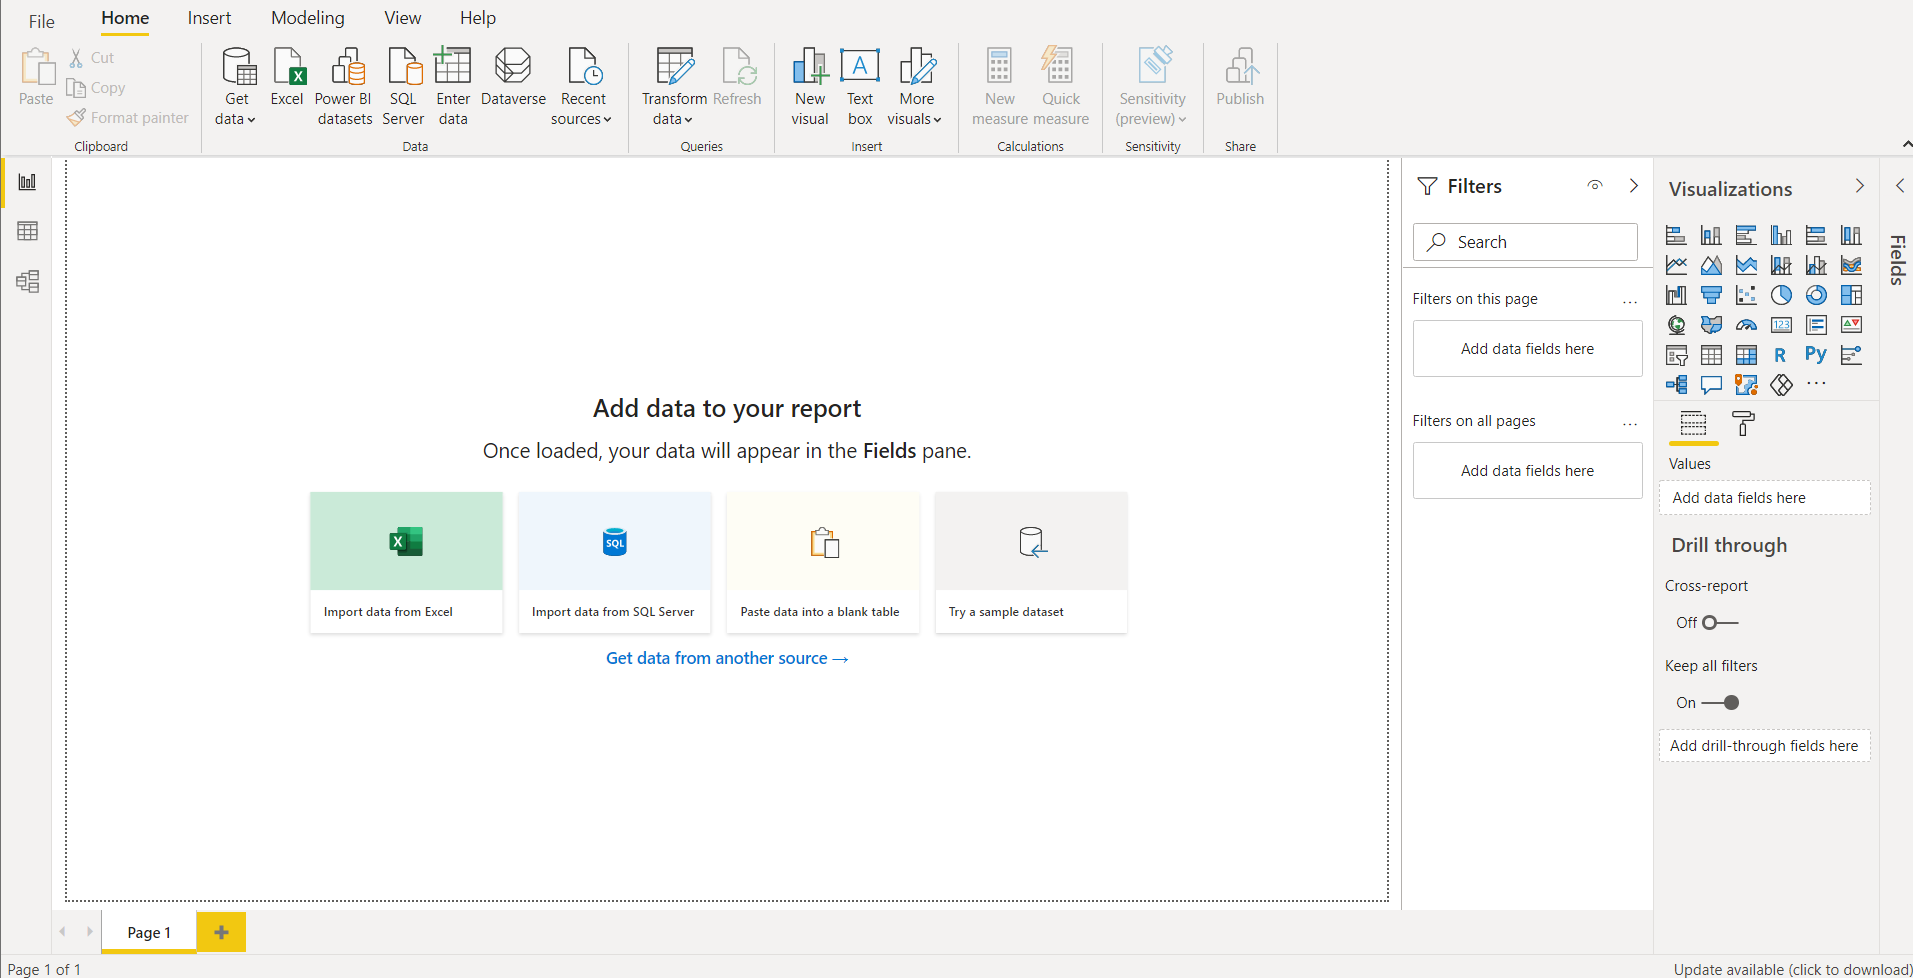Select the KPI visual
Viewport: 1913px width, 978px height.
[x=1851, y=325]
